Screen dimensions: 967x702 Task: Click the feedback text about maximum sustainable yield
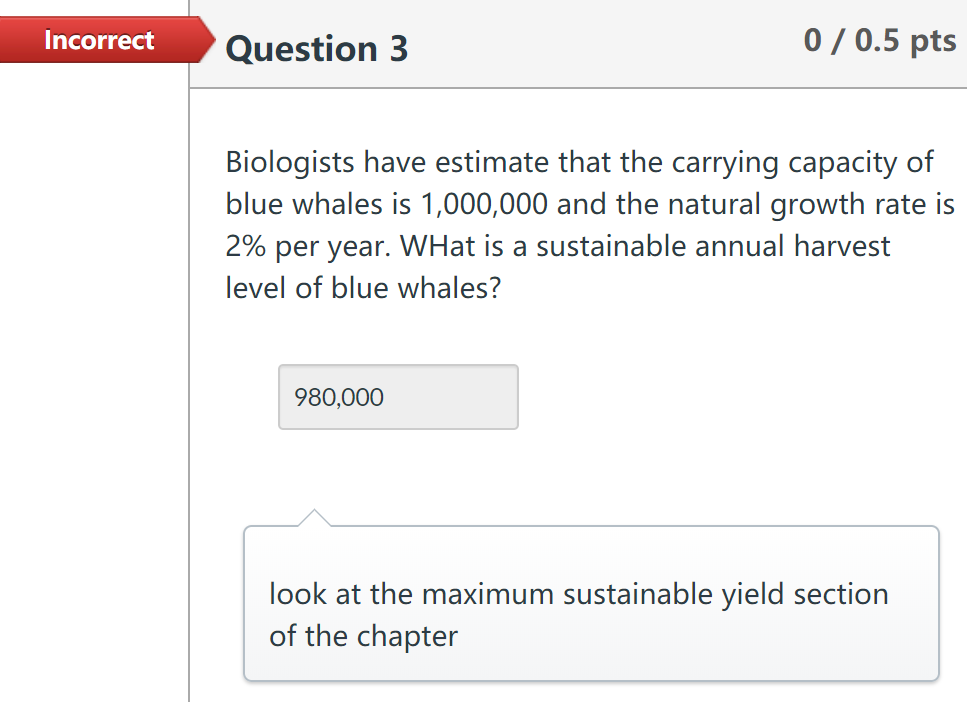(x=579, y=593)
